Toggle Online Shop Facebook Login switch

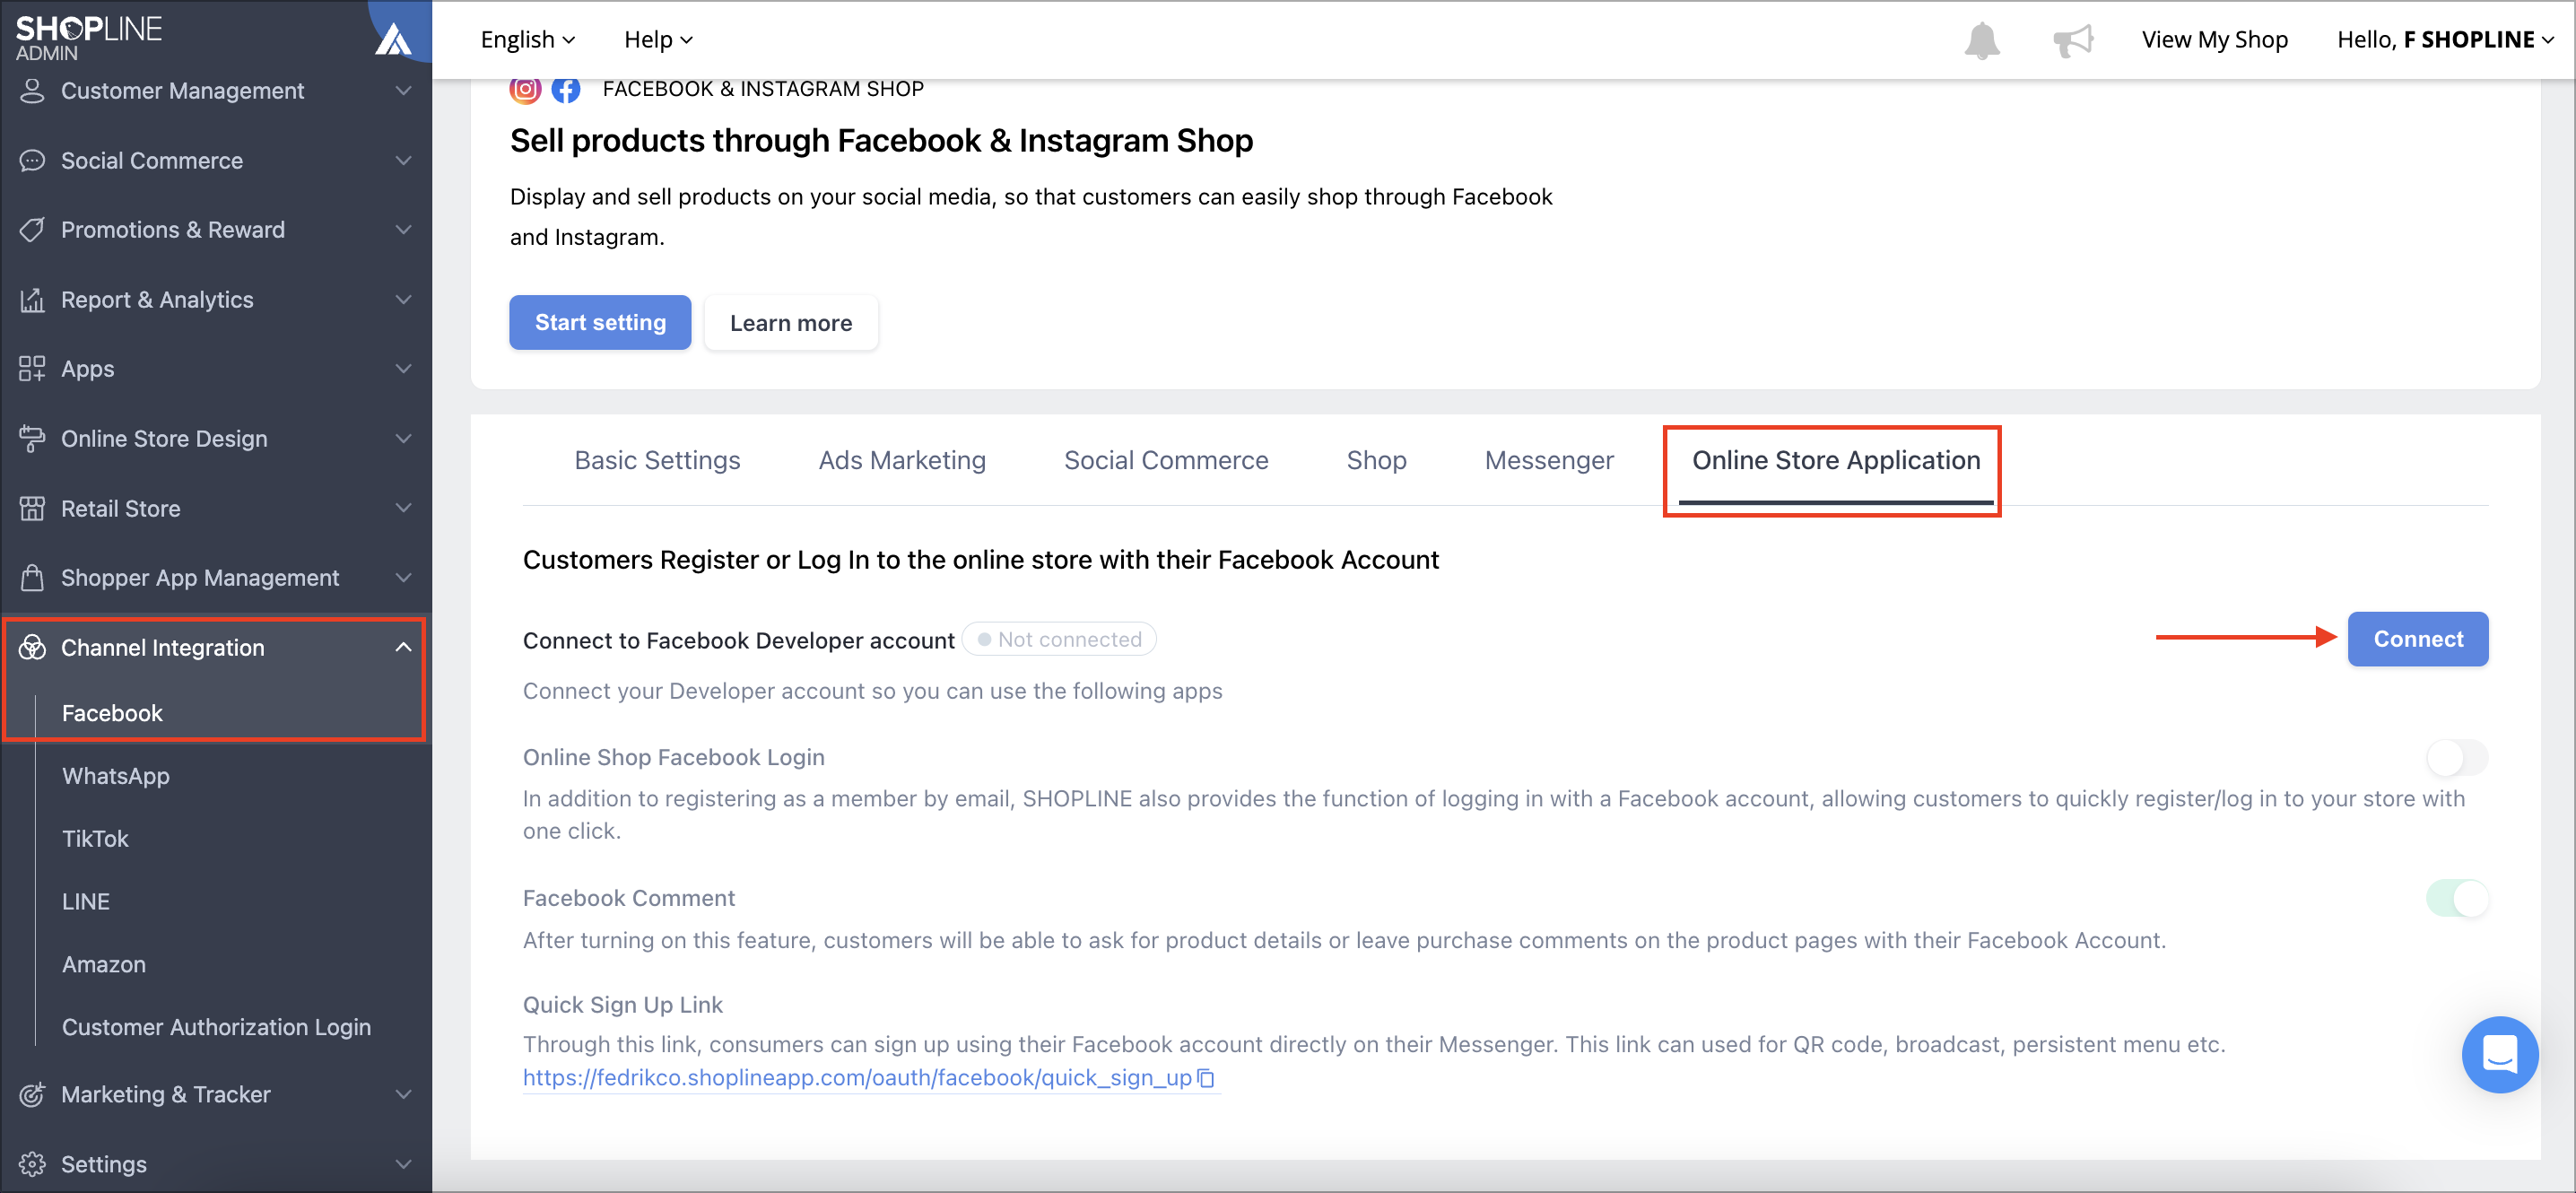2457,757
